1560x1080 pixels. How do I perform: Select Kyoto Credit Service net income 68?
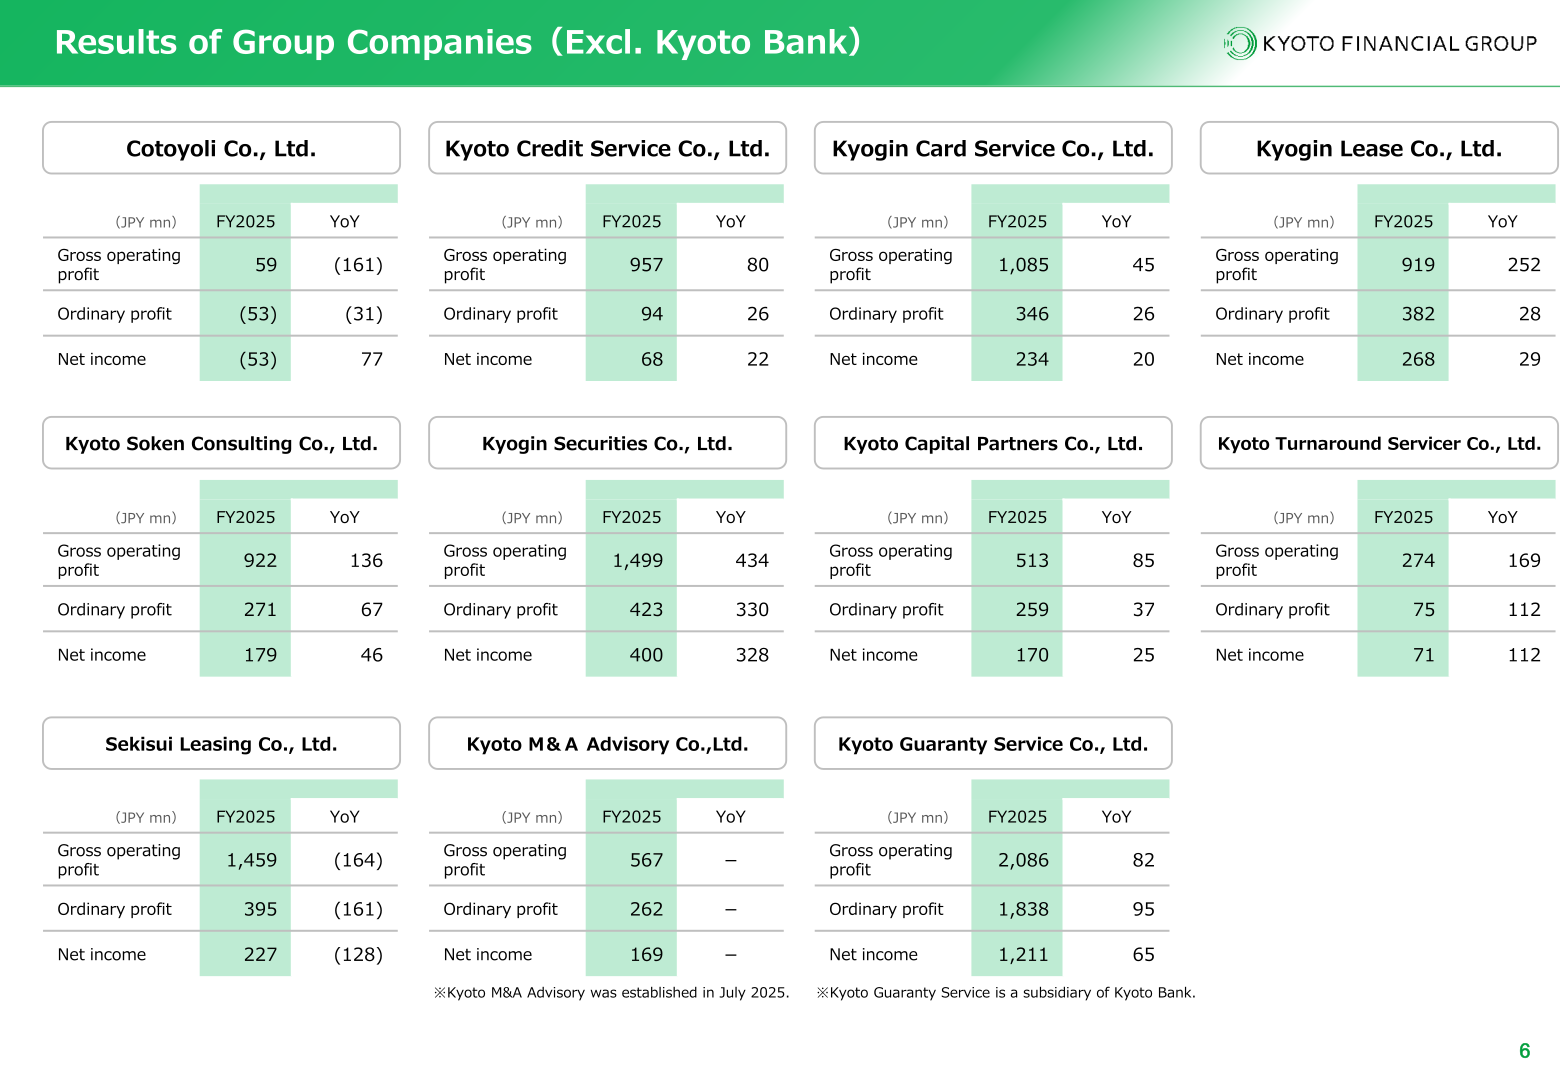652,359
